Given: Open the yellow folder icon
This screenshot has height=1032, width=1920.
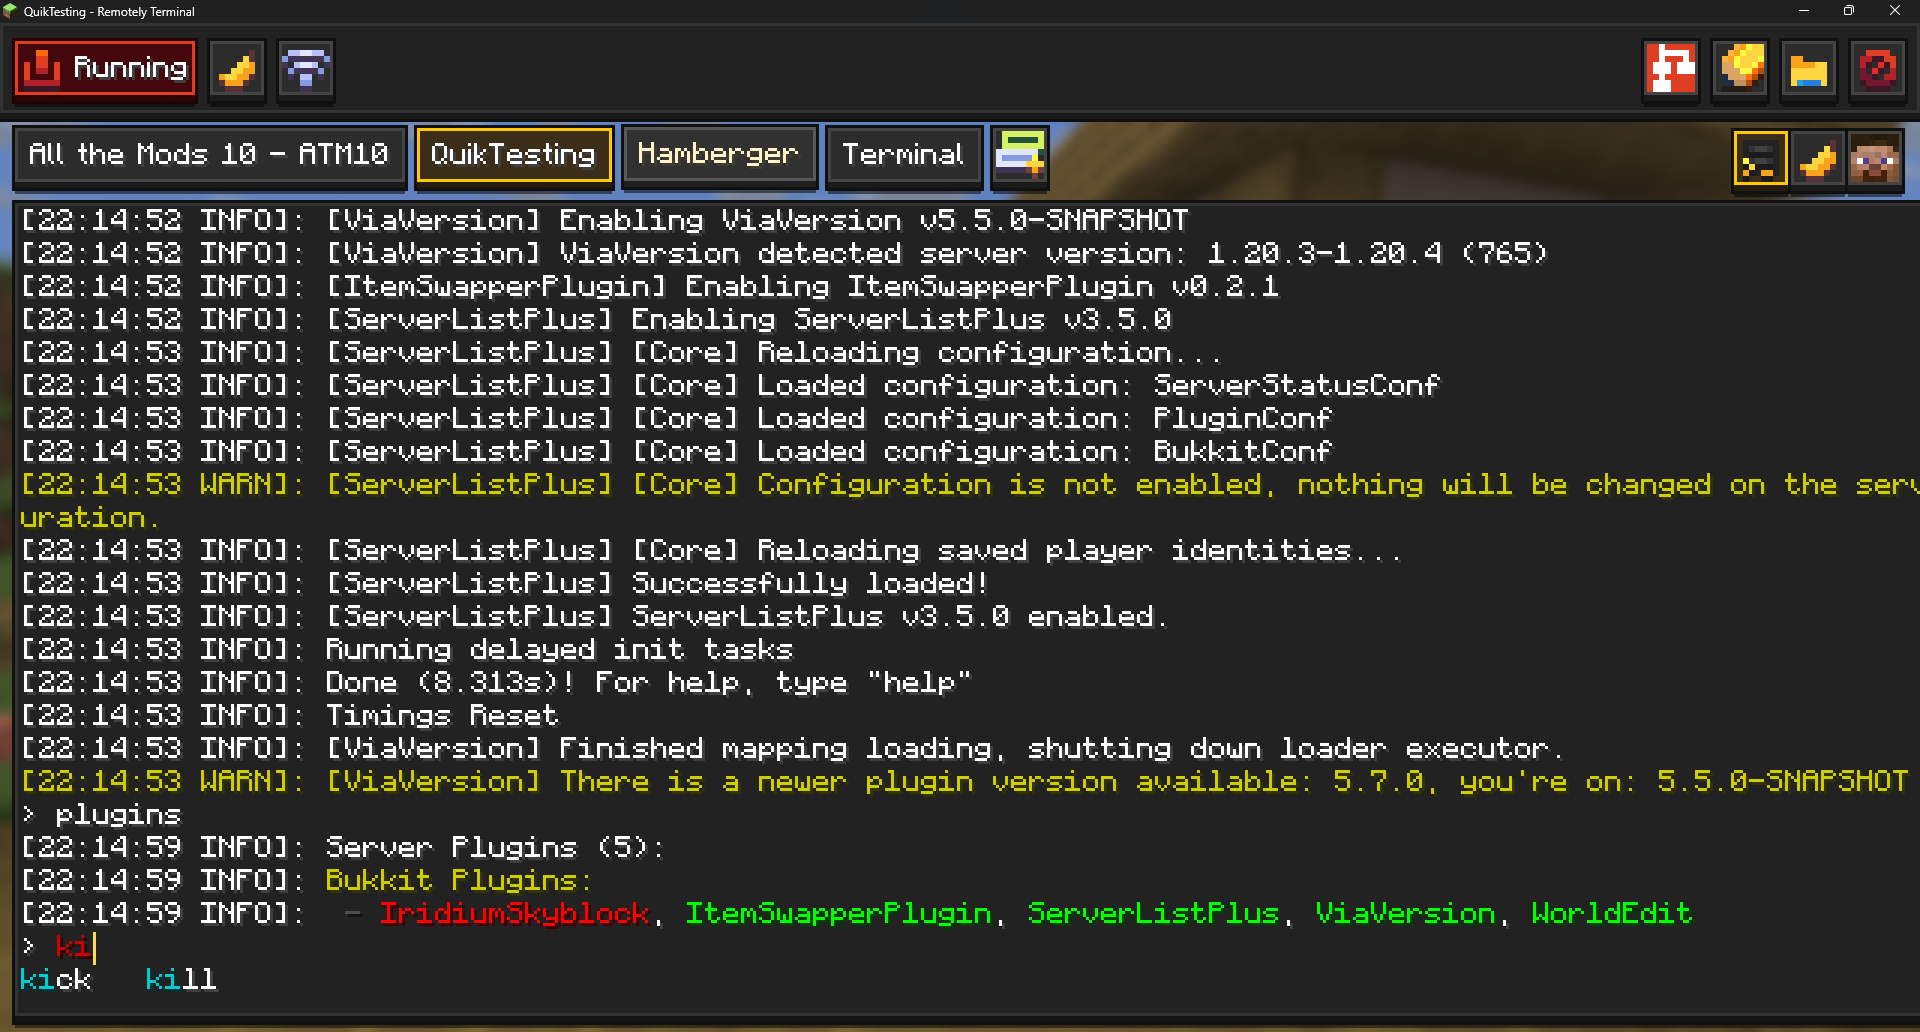Looking at the screenshot, I should coord(1809,69).
